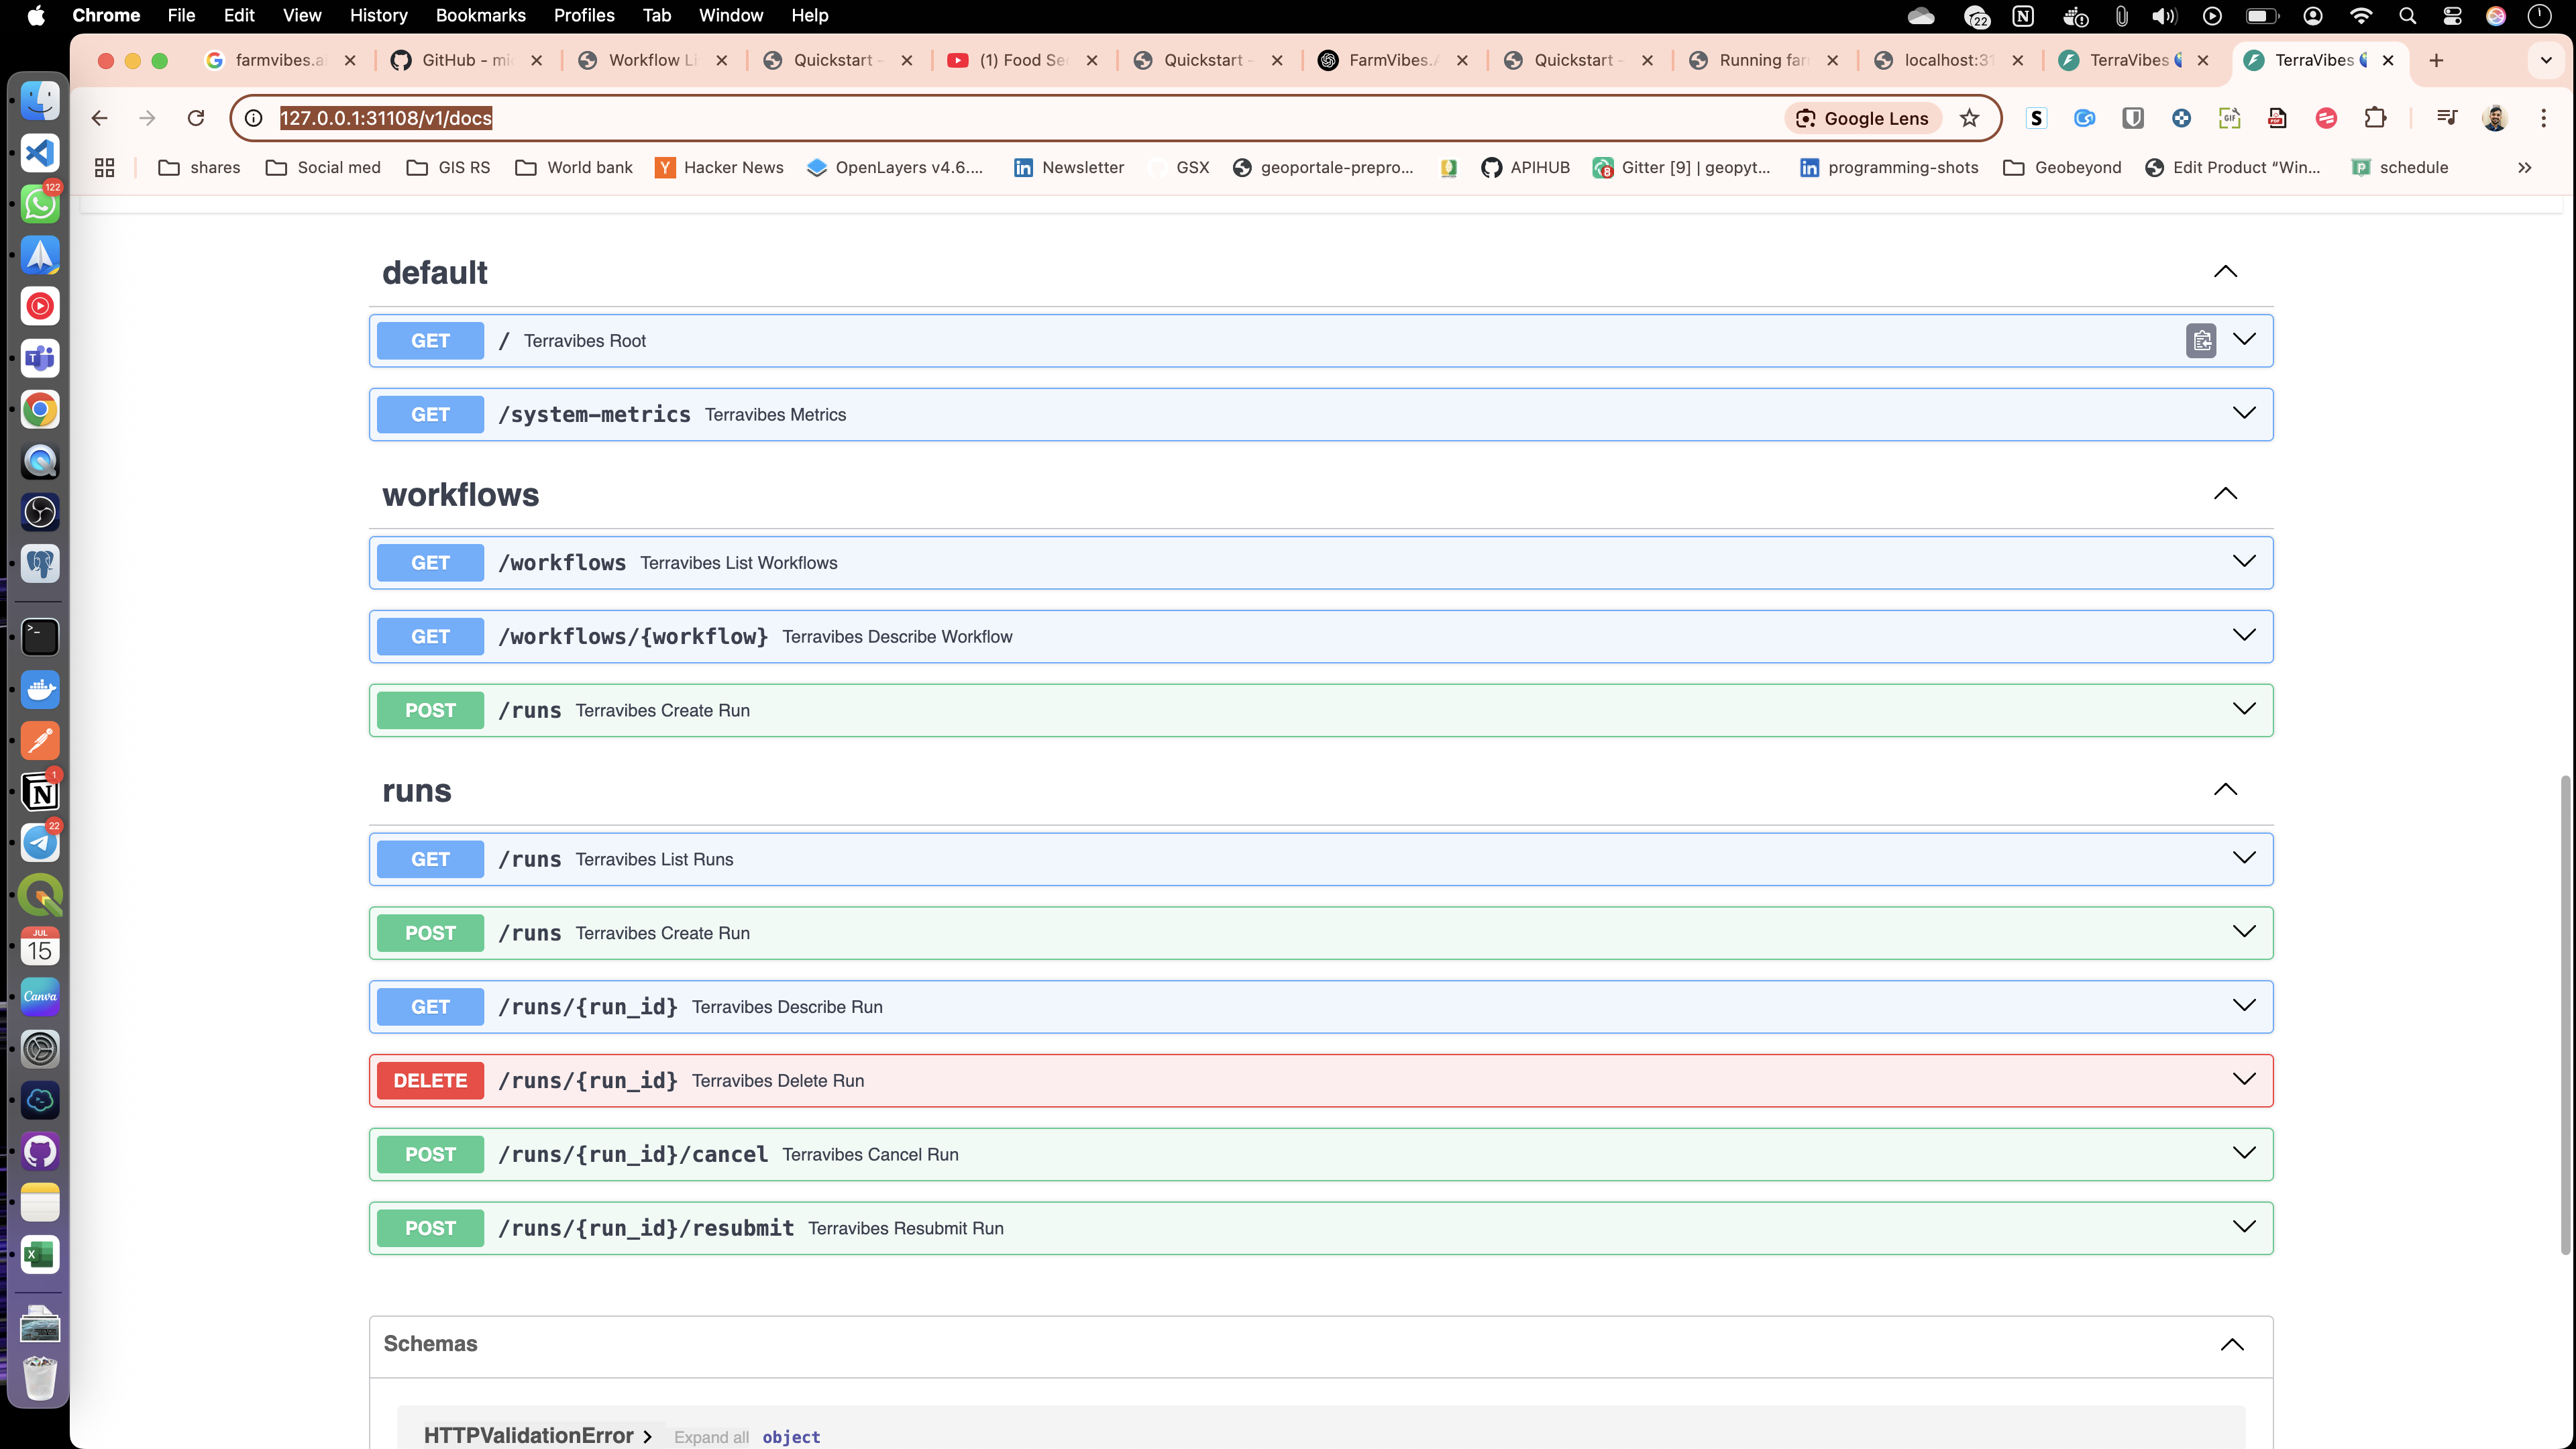Open Chrome three-dot menu
2576x1449 pixels.
(2543, 118)
